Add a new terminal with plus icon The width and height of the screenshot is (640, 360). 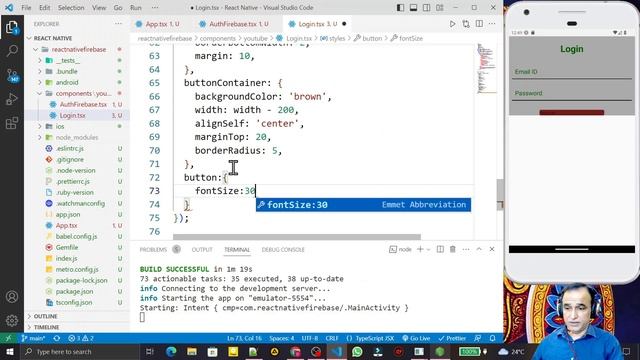(420, 249)
